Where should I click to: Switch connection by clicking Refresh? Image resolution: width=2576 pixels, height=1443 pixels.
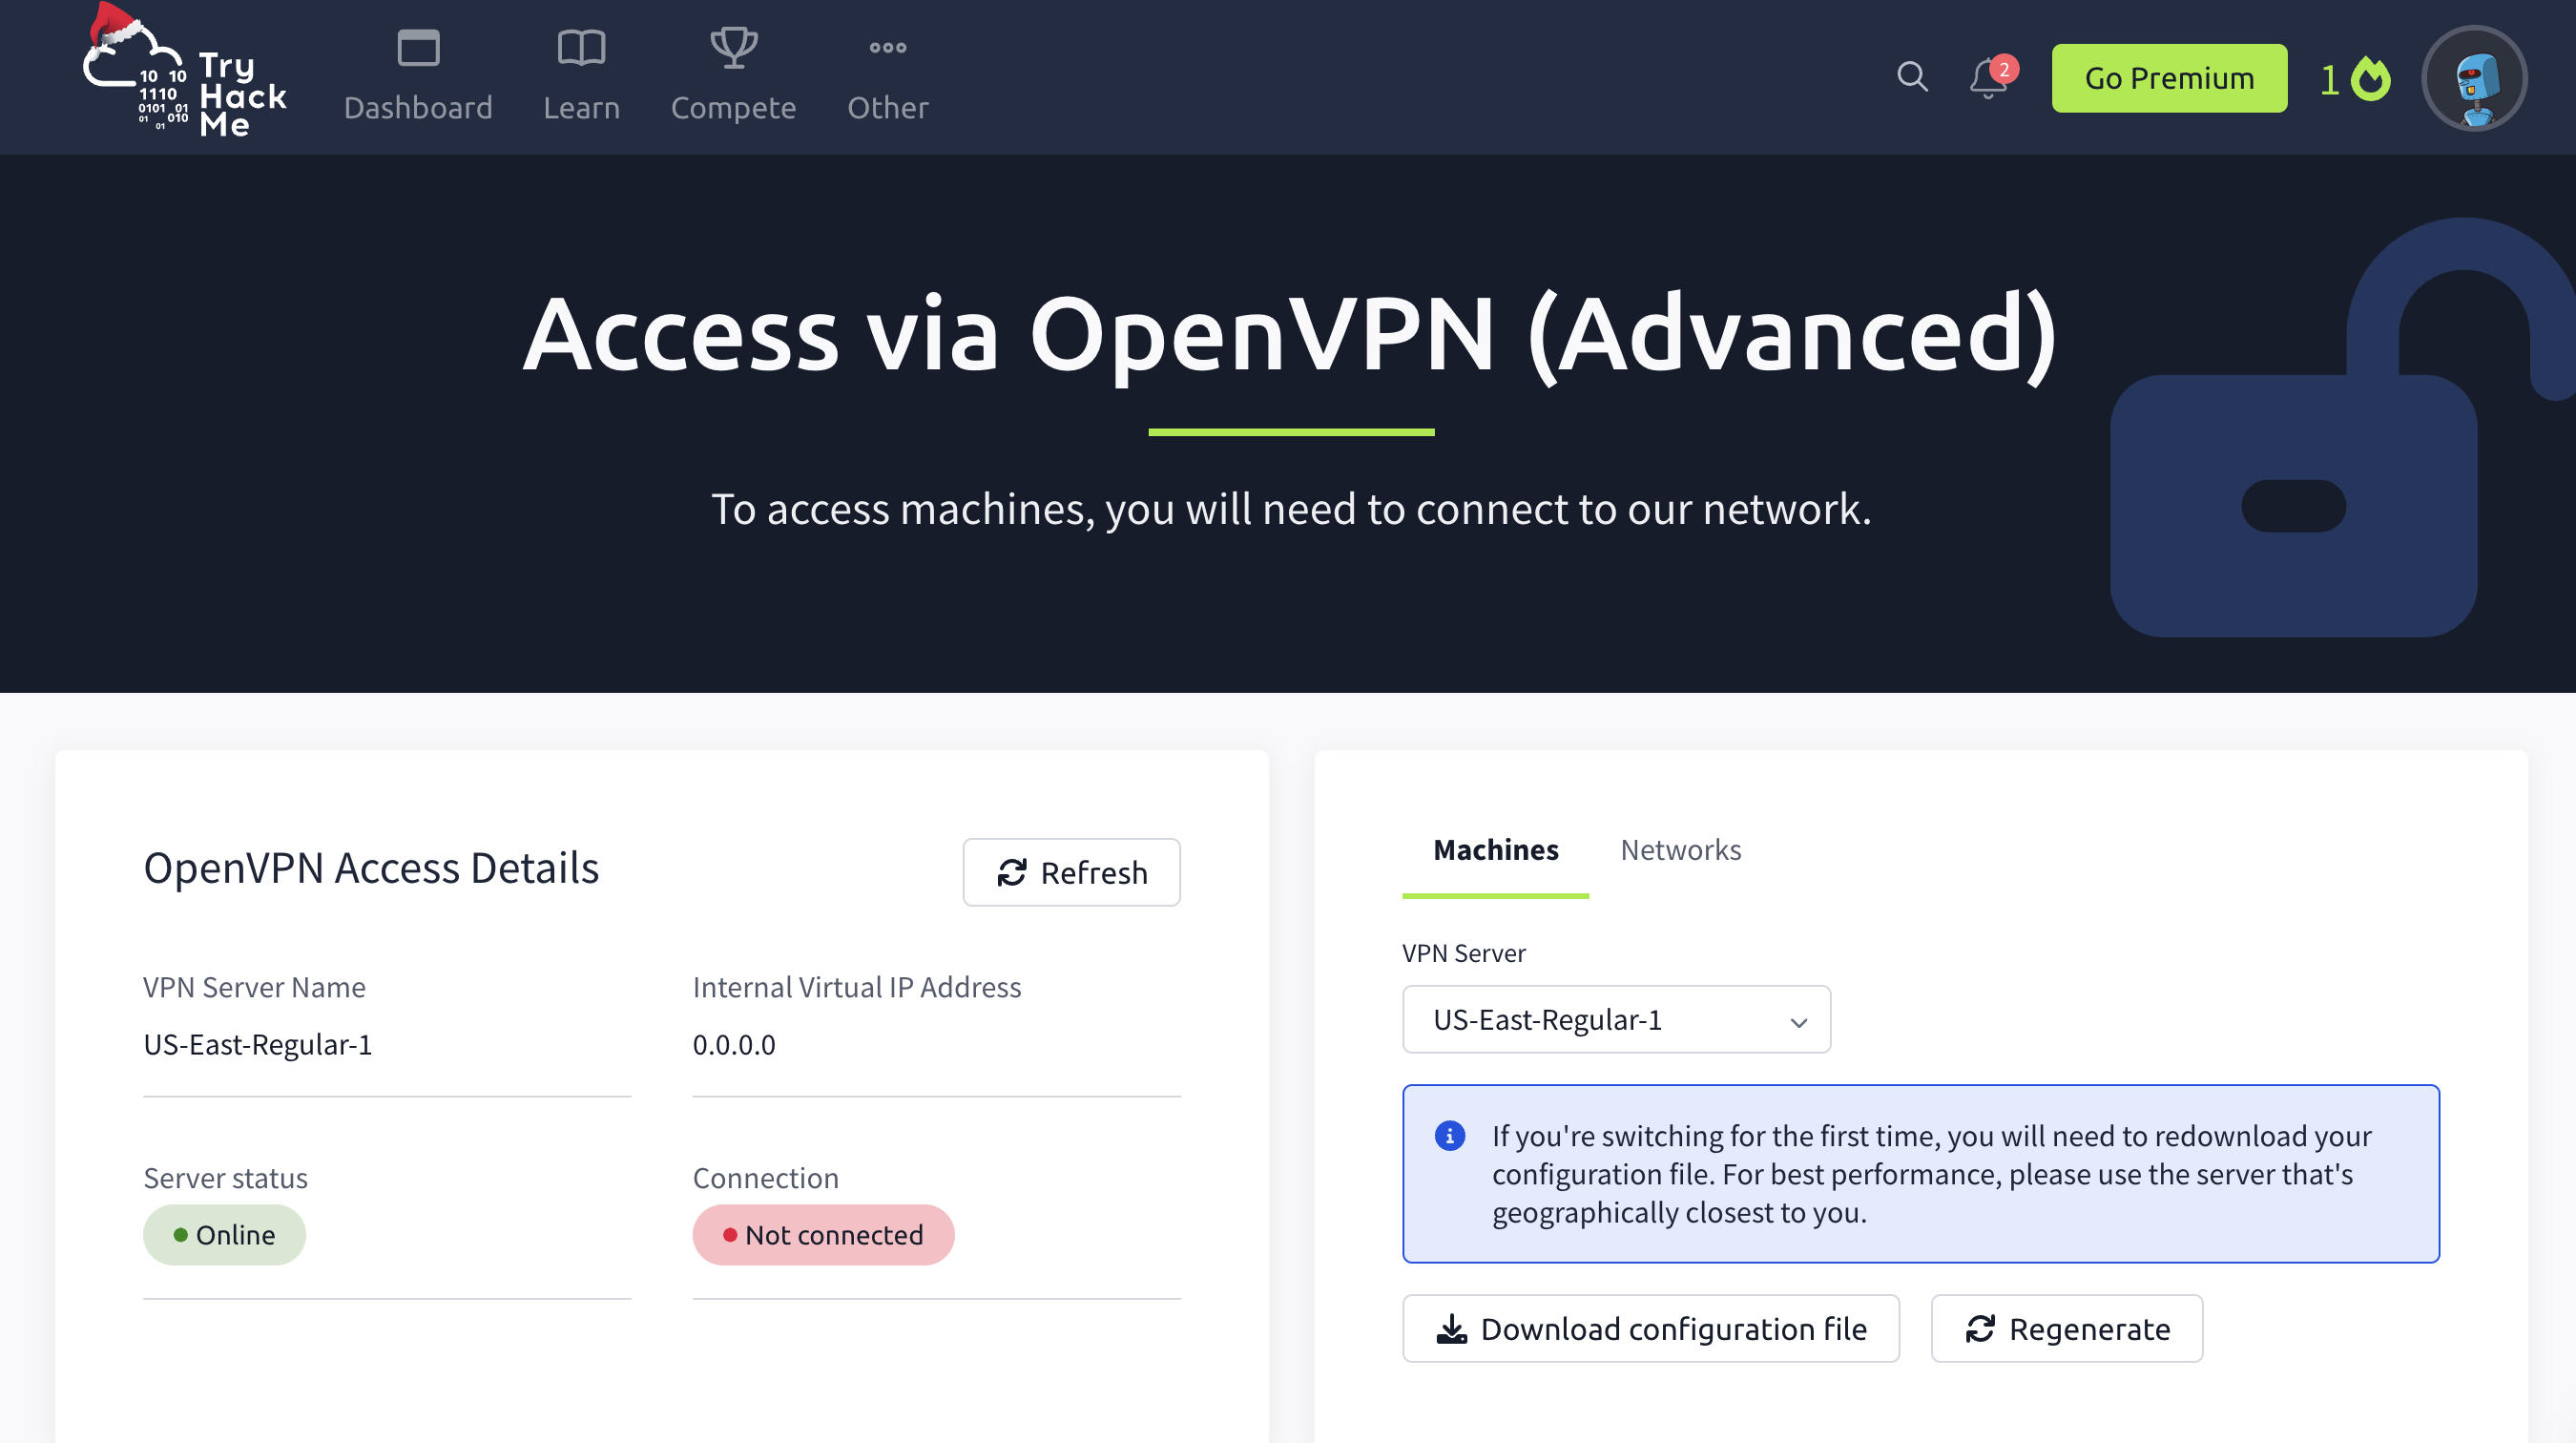coord(1071,872)
